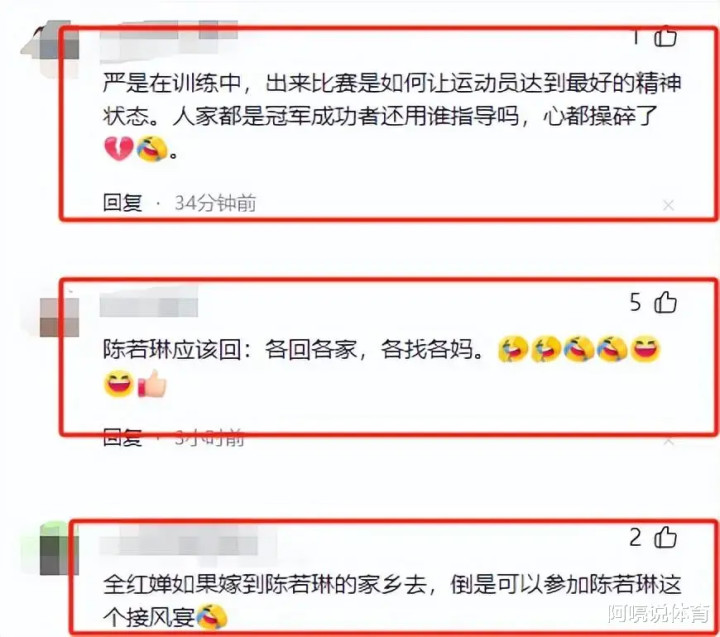Dismiss the comment posted 34分钟前 with the X icon
Screen dimensions: 720x637
669,205
